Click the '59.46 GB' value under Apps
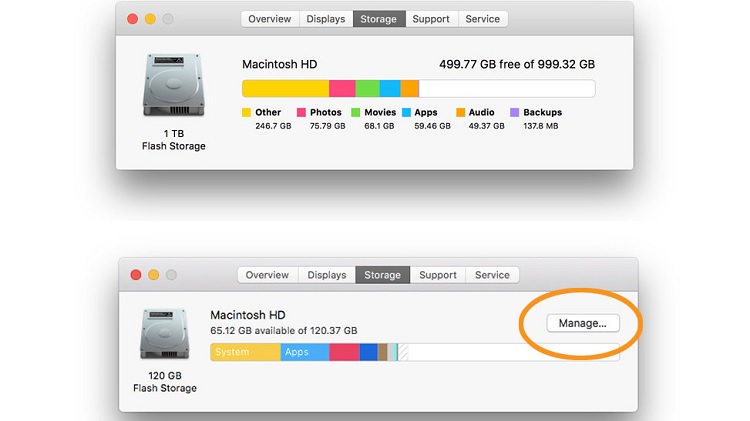The width and height of the screenshot is (750, 421). point(432,126)
